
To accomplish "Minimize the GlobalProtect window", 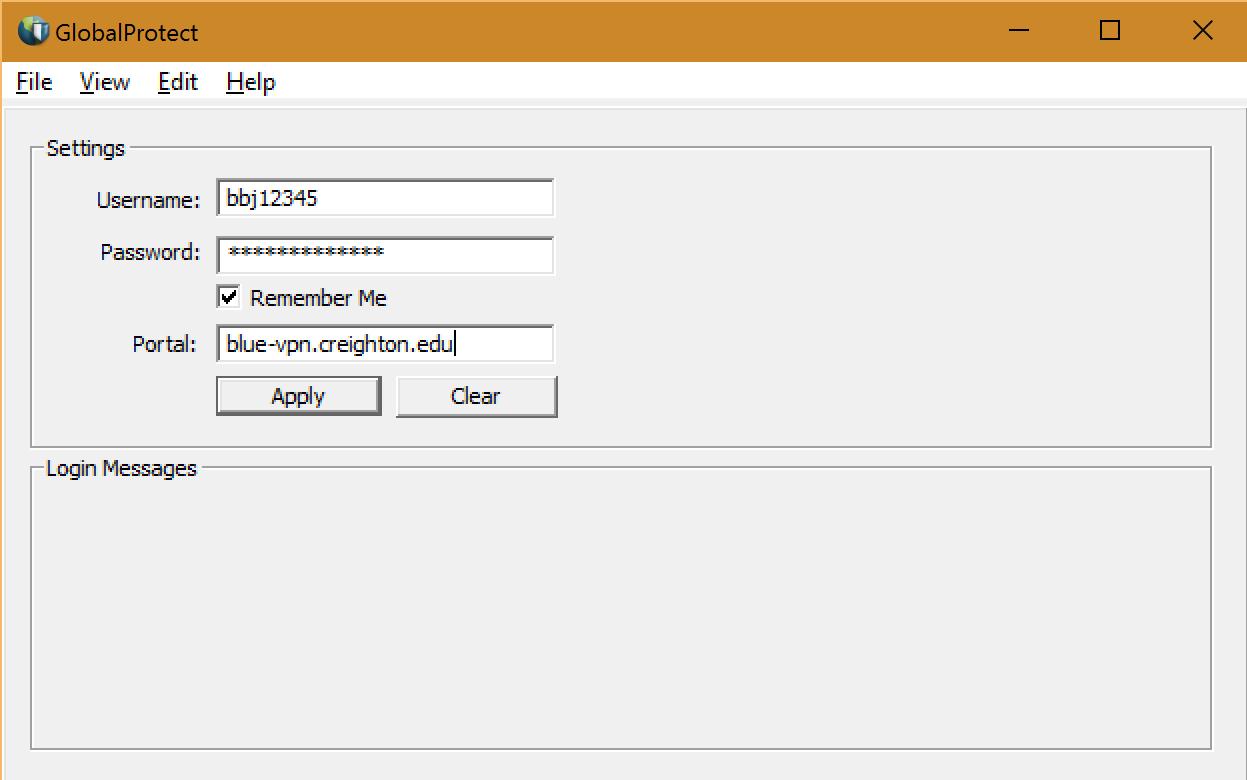I will 1019,32.
